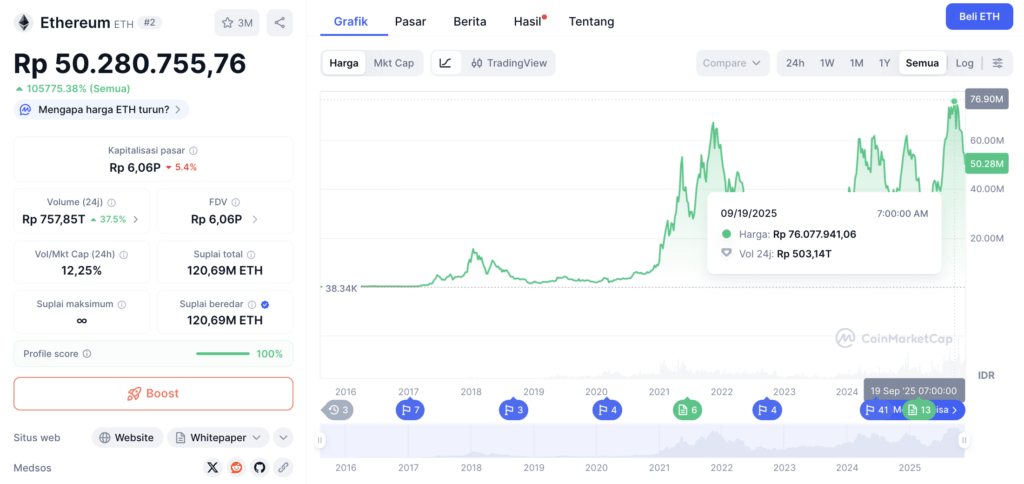
Task: Expand Volume (24j) details chevron
Action: [136, 219]
